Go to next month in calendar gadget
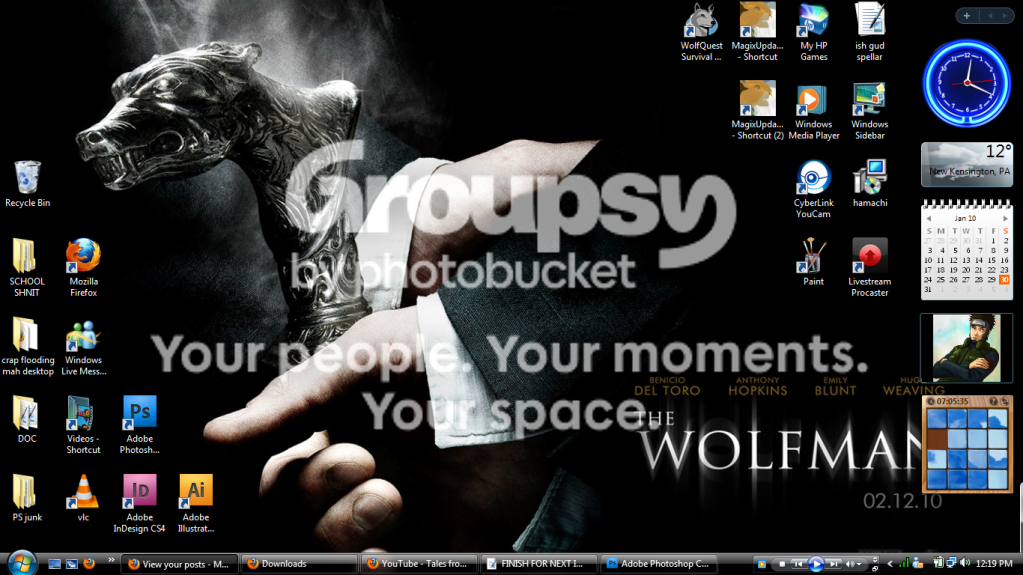Screen dimensions: 1023x575 coord(1005,219)
